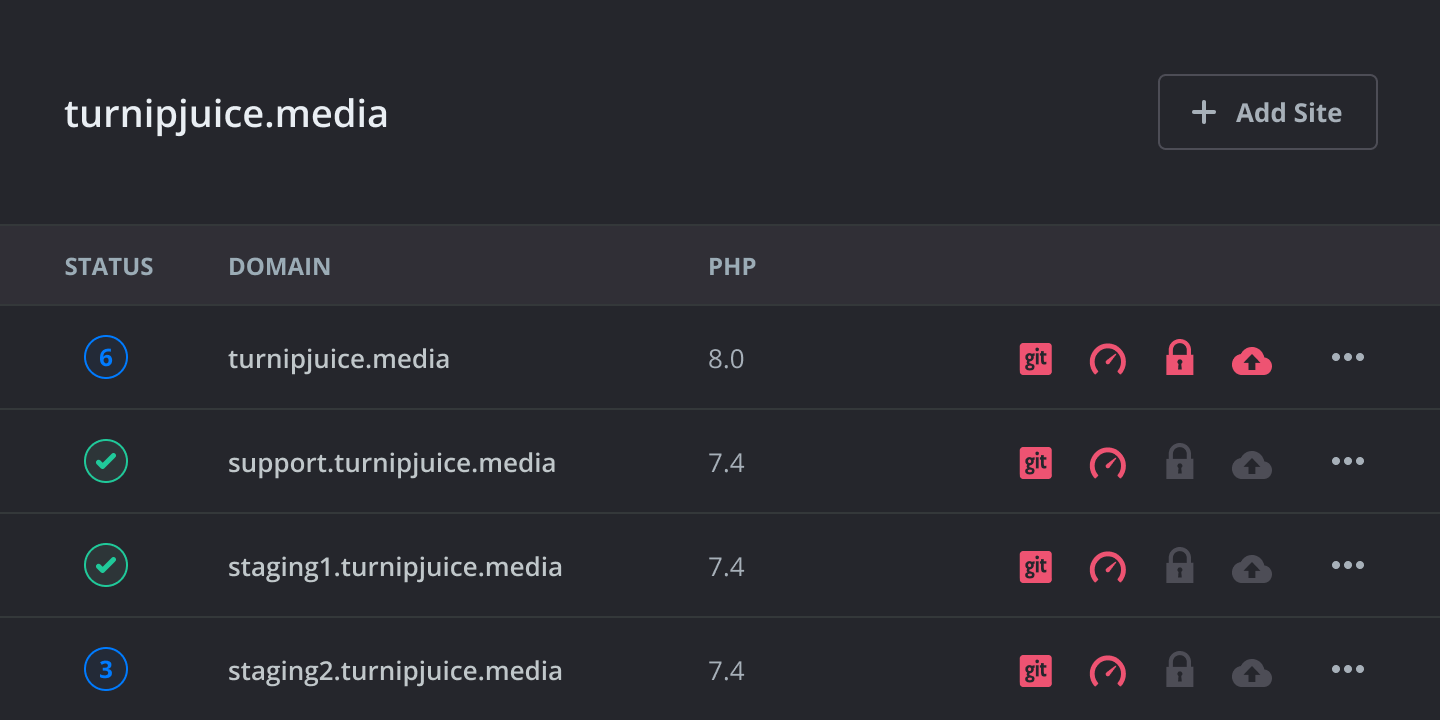Click the PHP column header
The height and width of the screenshot is (720, 1440).
coord(732,266)
